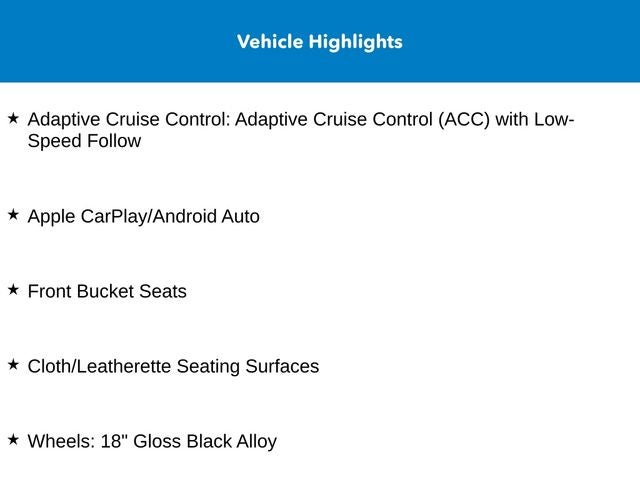This screenshot has width=640, height=480.
Task: Click the "Speed Follow" continuation line
Action: 84,142
